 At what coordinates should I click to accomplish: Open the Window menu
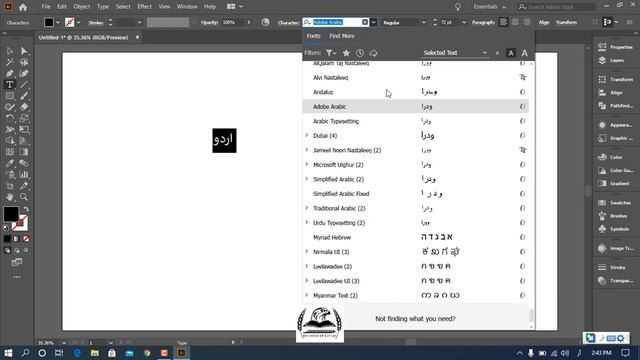click(x=187, y=7)
